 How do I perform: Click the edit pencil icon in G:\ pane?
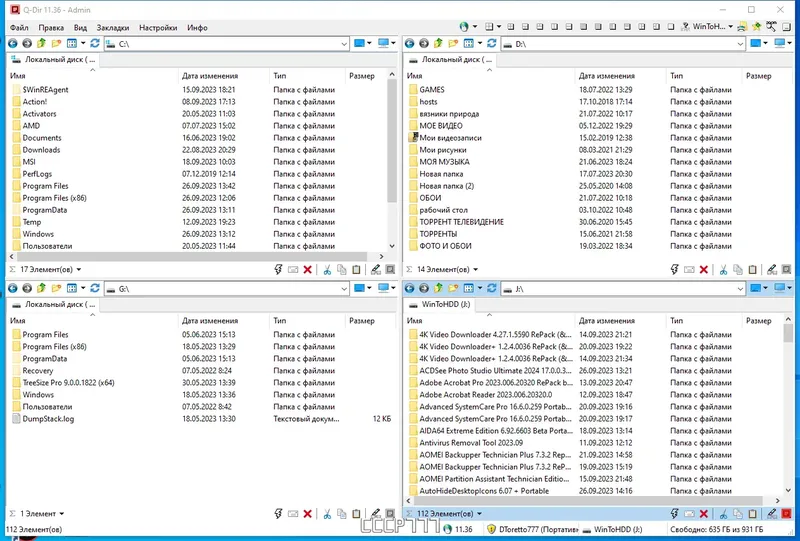376,514
